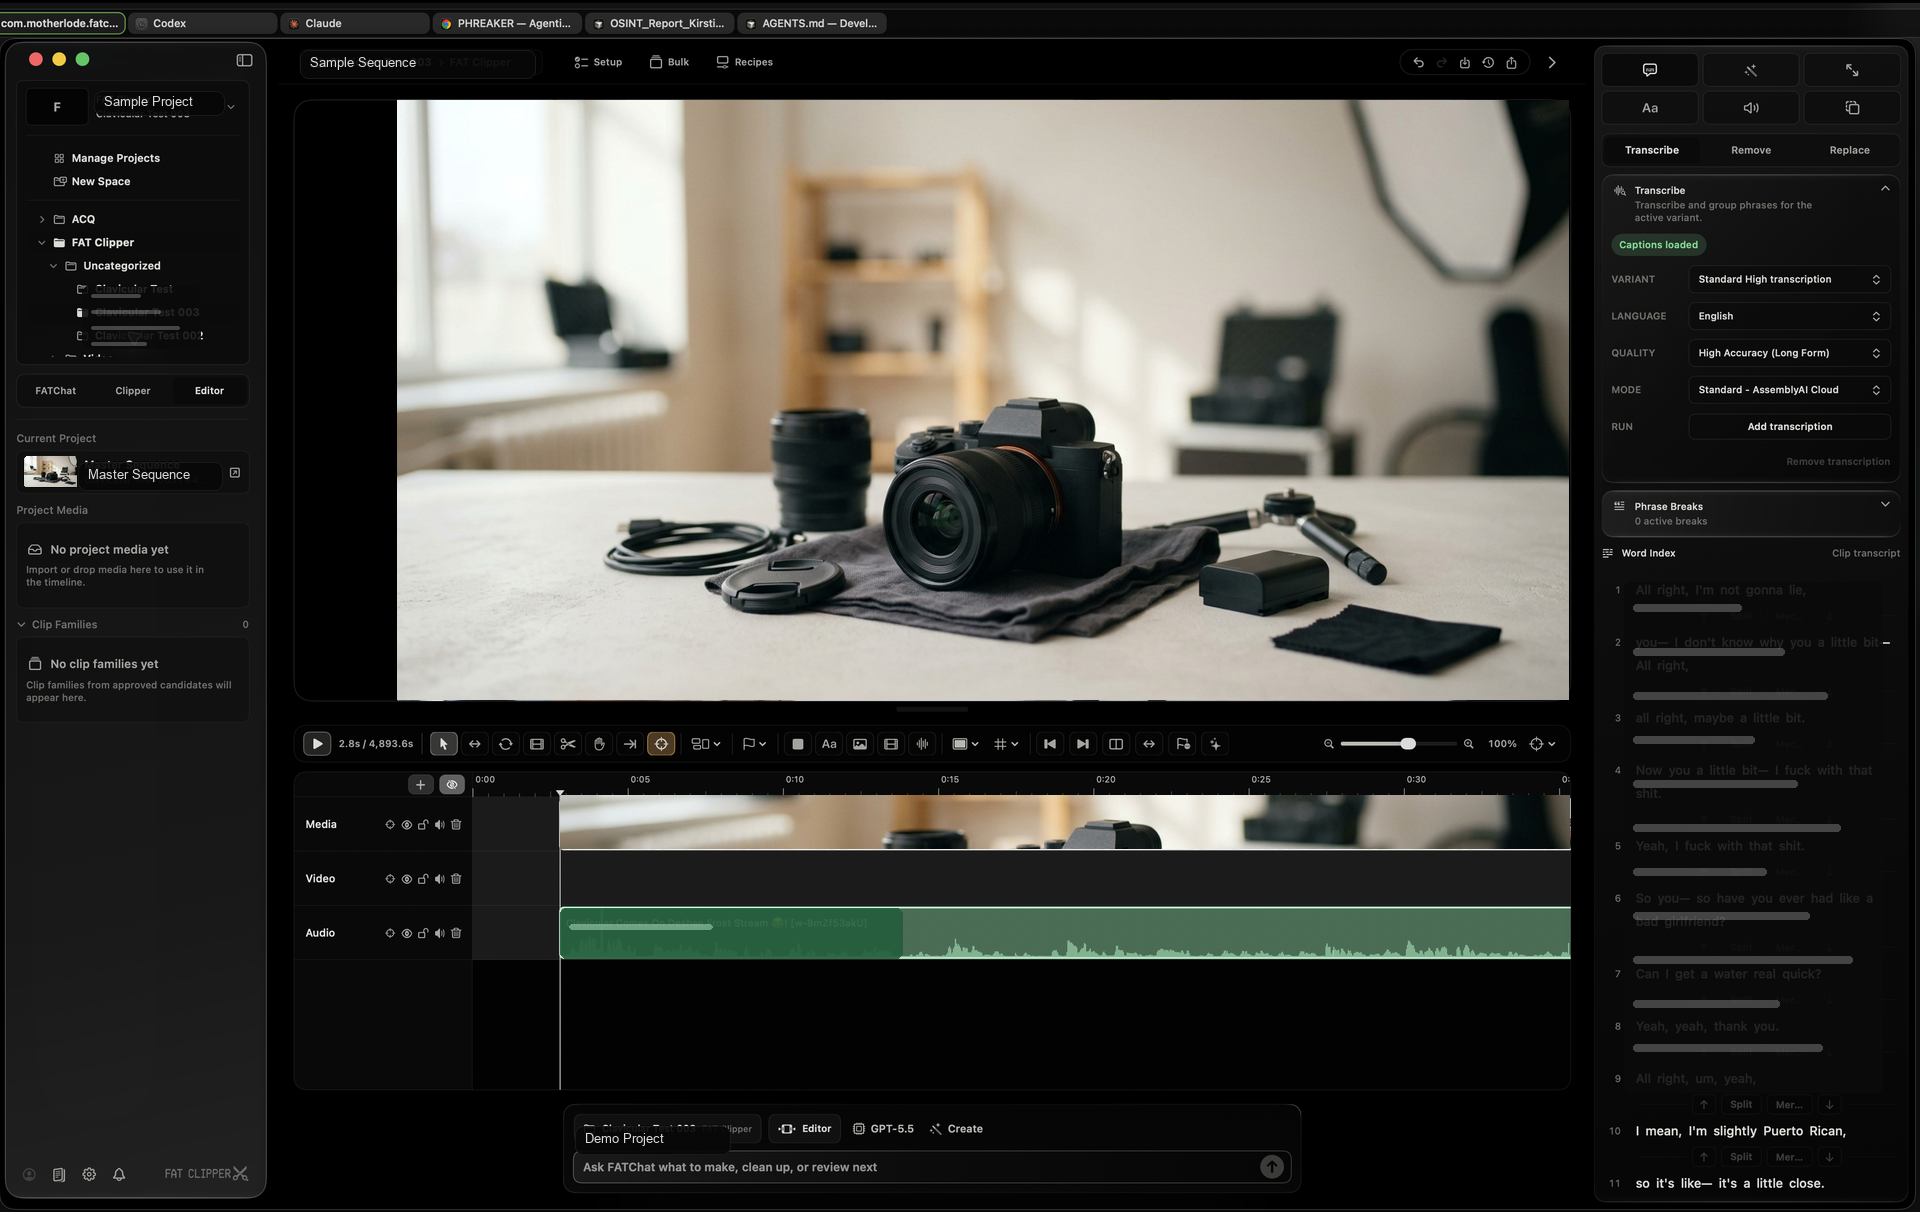Screen dimensions: 1920x1212
Task: Expand the ACQ folder
Action: tap(42, 219)
